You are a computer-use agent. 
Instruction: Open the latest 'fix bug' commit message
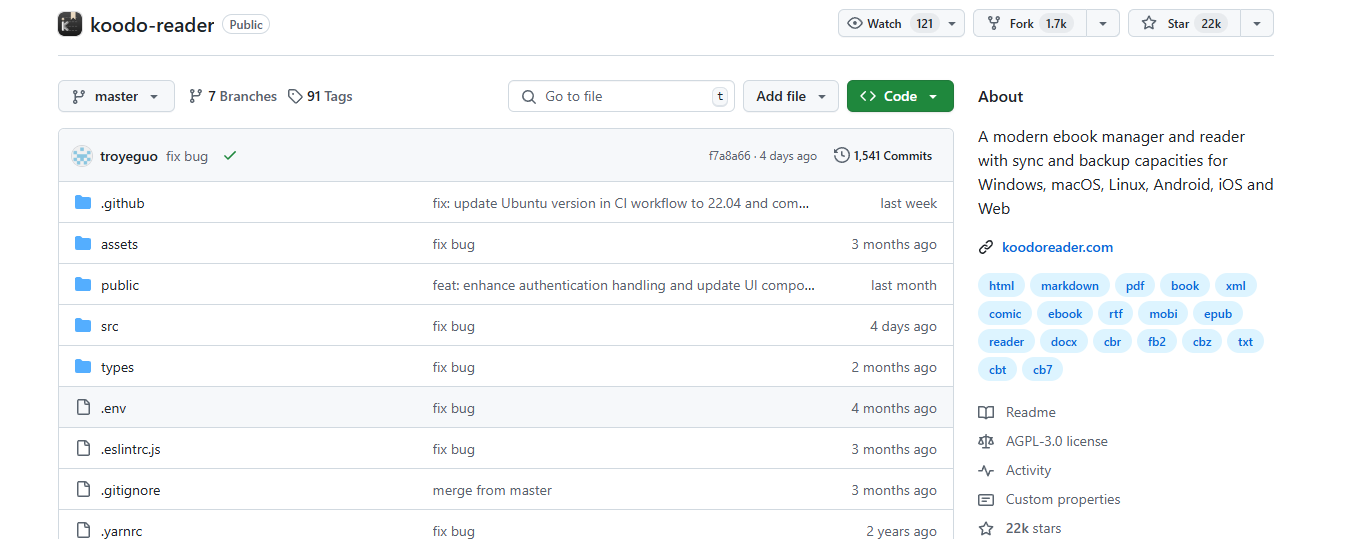click(x=187, y=156)
